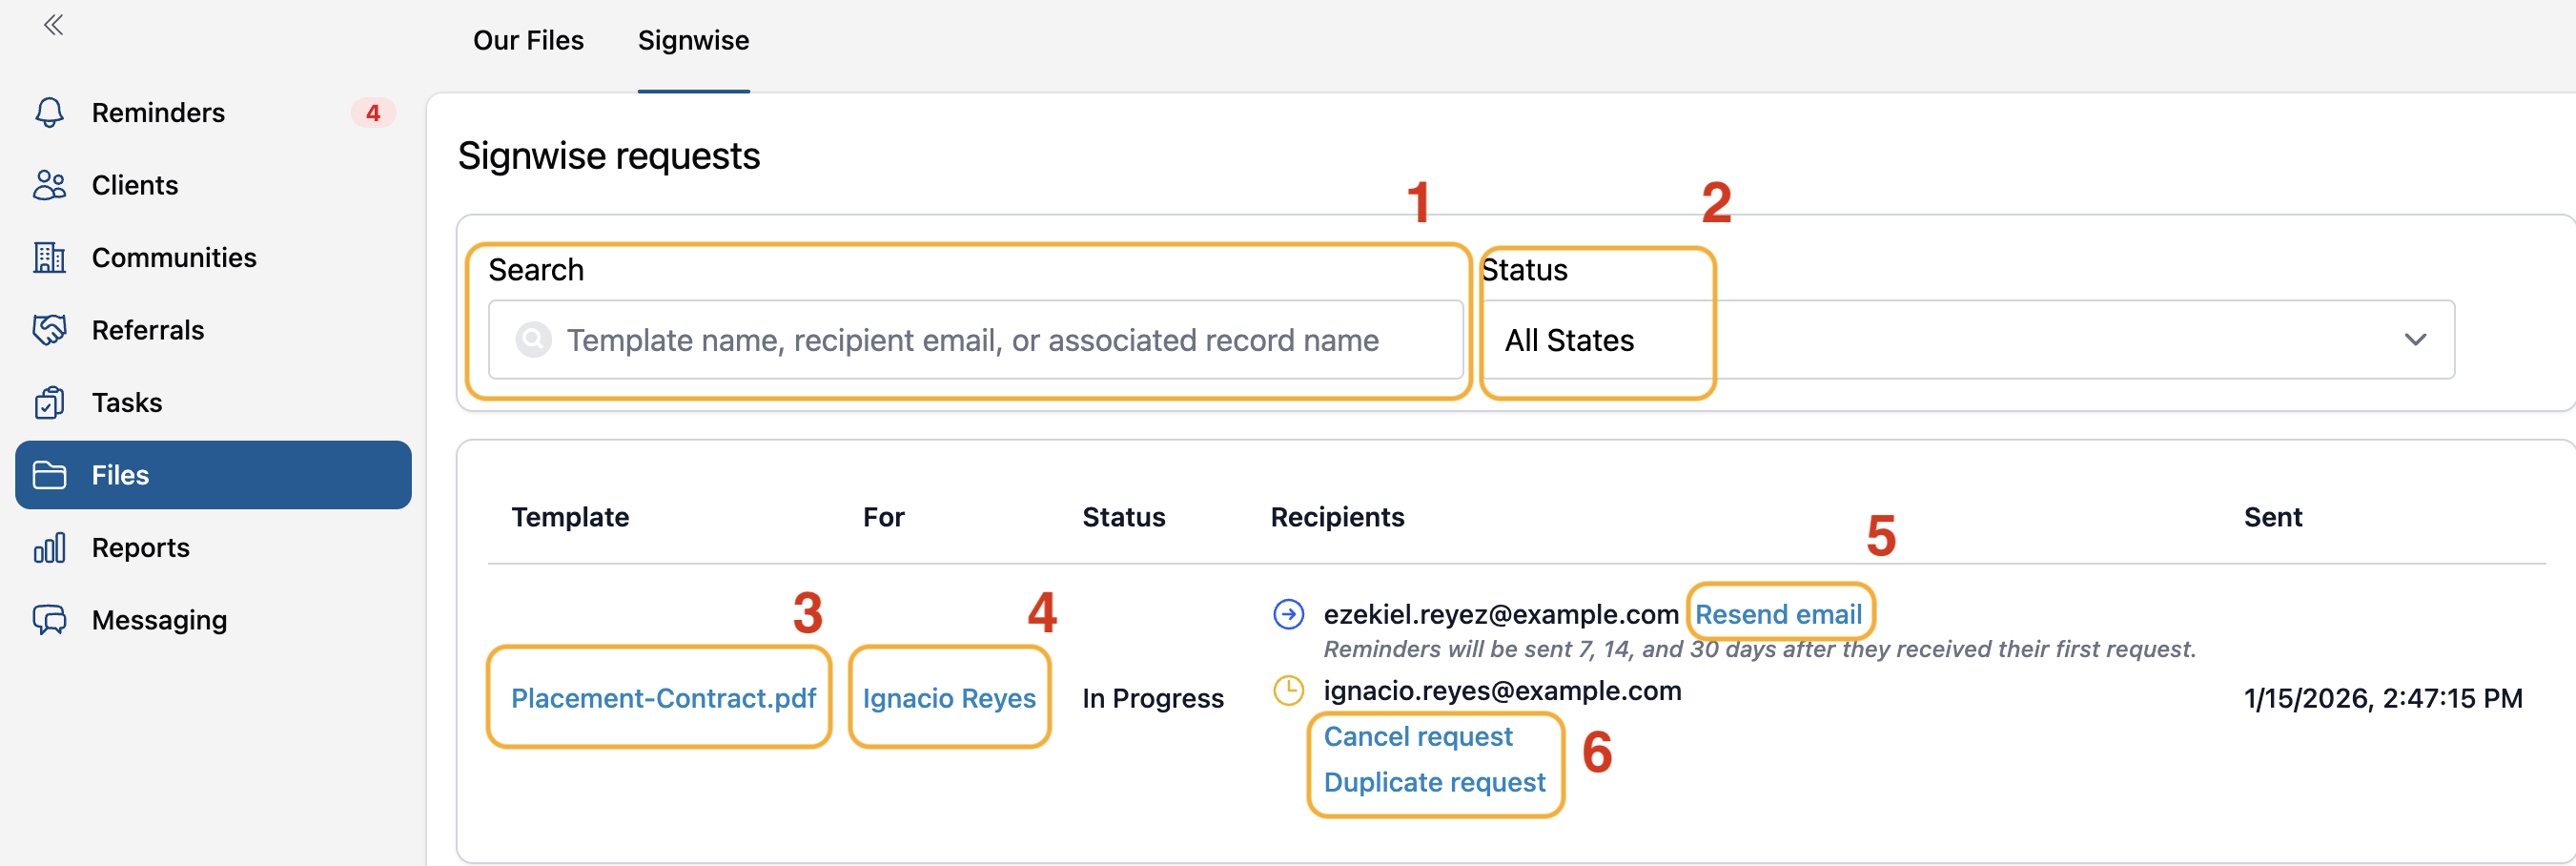This screenshot has width=2576, height=866.
Task: Click the Communities building icon
Action: pos(49,257)
